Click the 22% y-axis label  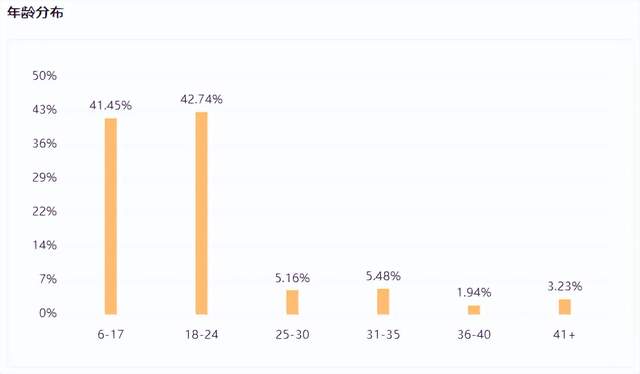click(x=44, y=211)
